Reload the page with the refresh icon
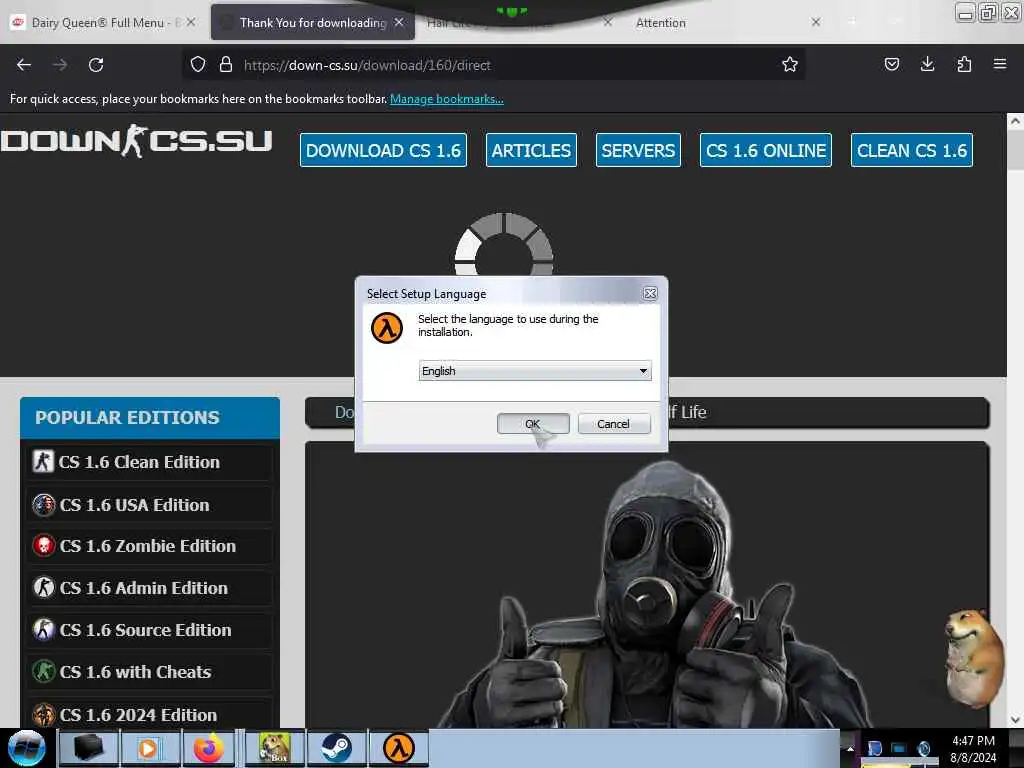Image resolution: width=1024 pixels, height=768 pixels. pos(96,65)
